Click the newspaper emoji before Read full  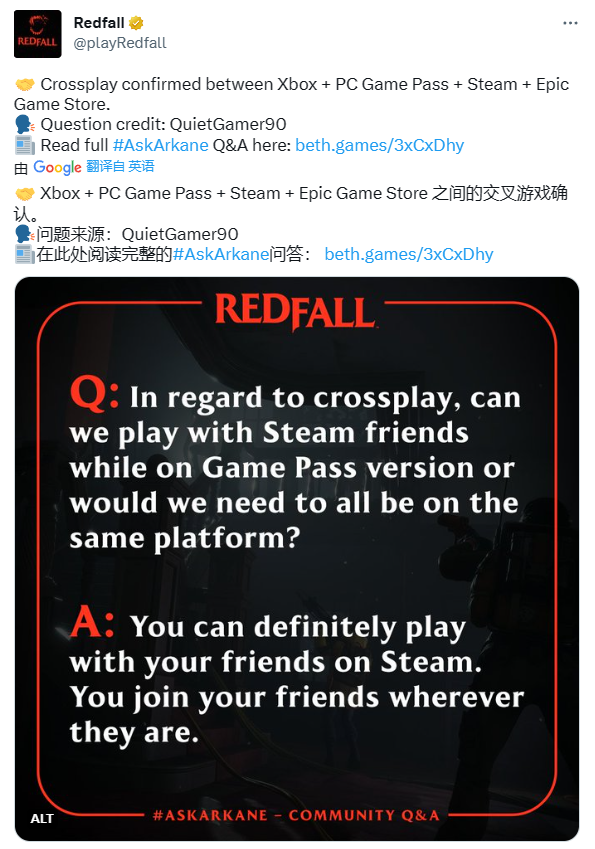[25, 145]
